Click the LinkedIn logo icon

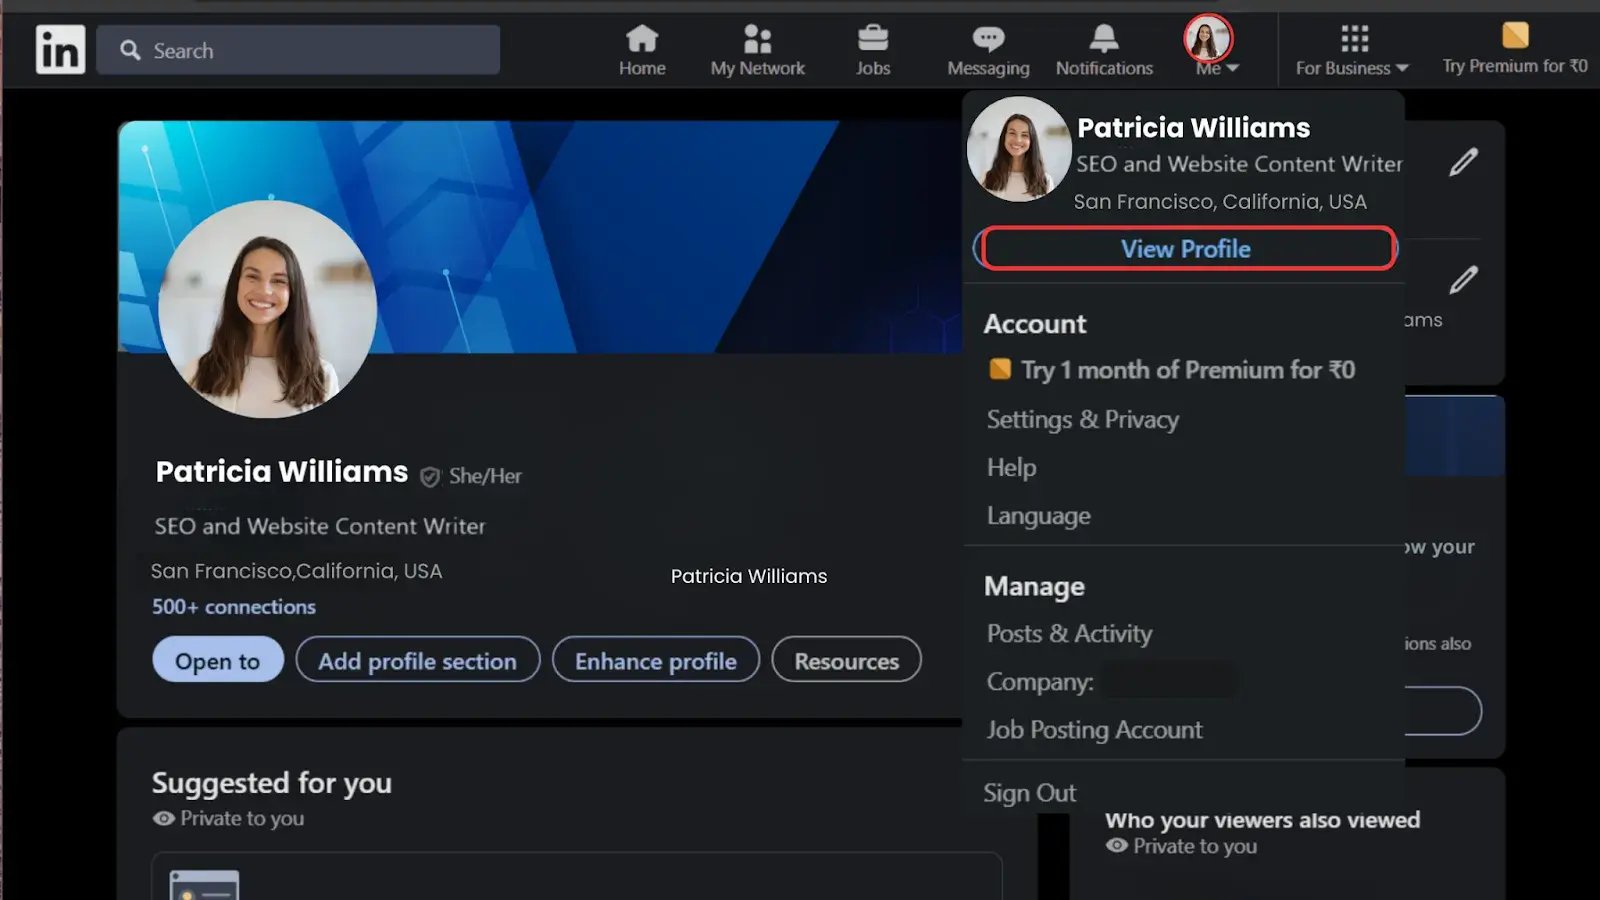point(60,50)
